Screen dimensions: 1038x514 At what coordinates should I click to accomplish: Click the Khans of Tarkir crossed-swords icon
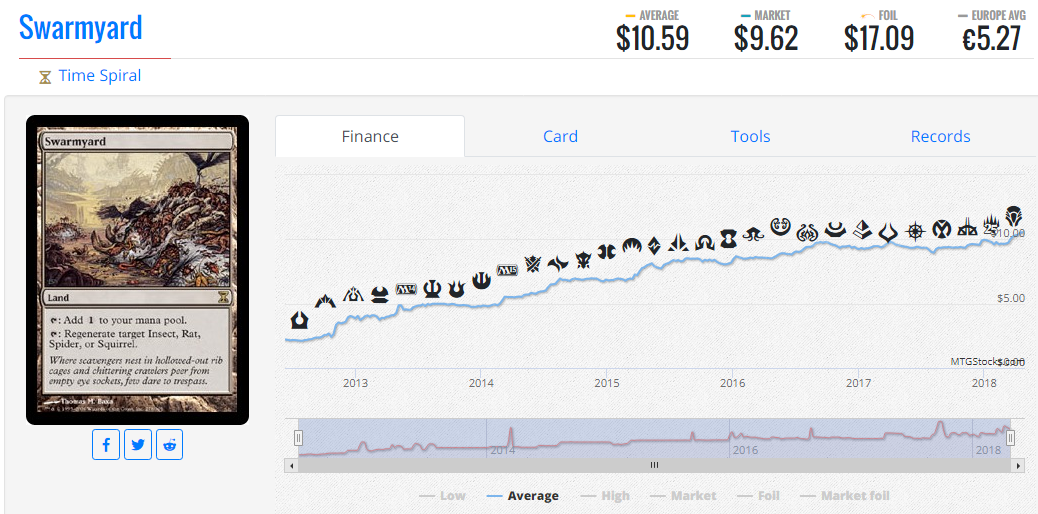coord(533,264)
